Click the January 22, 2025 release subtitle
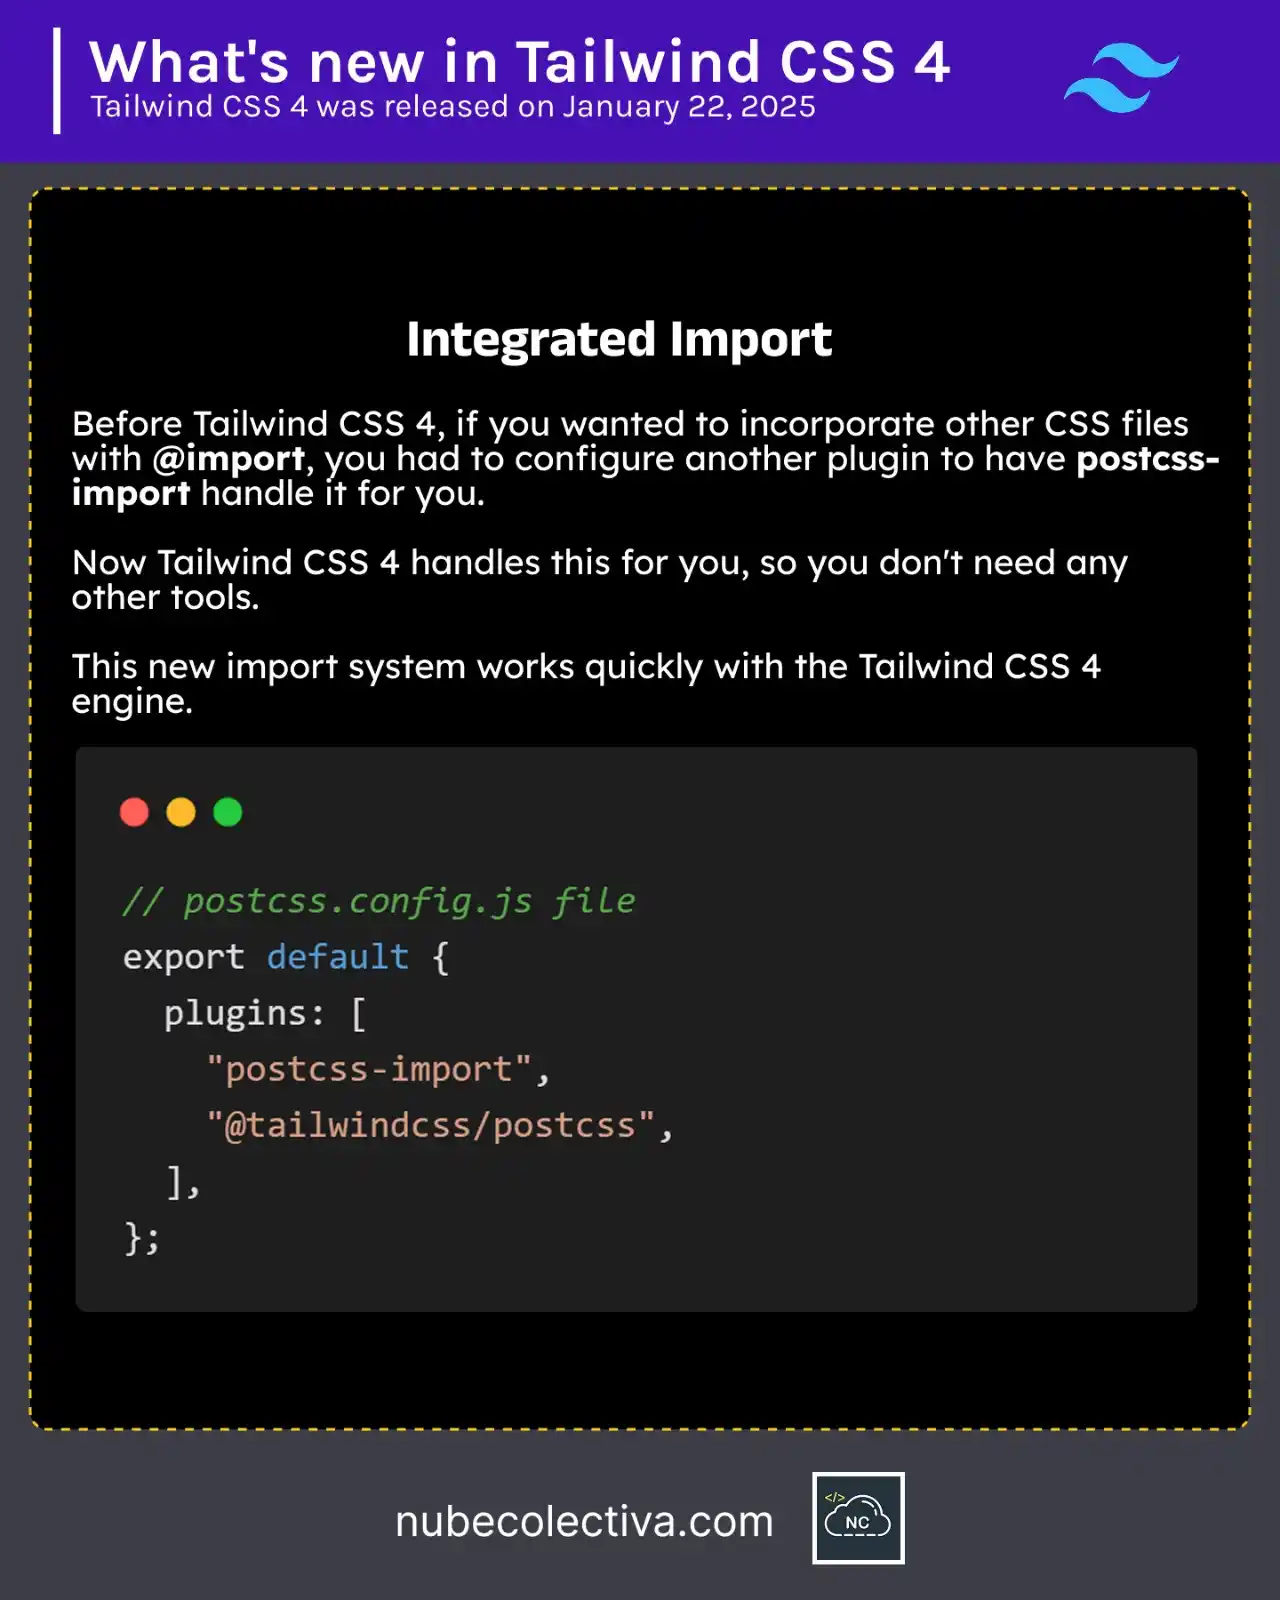Image resolution: width=1280 pixels, height=1600 pixels. 453,107
